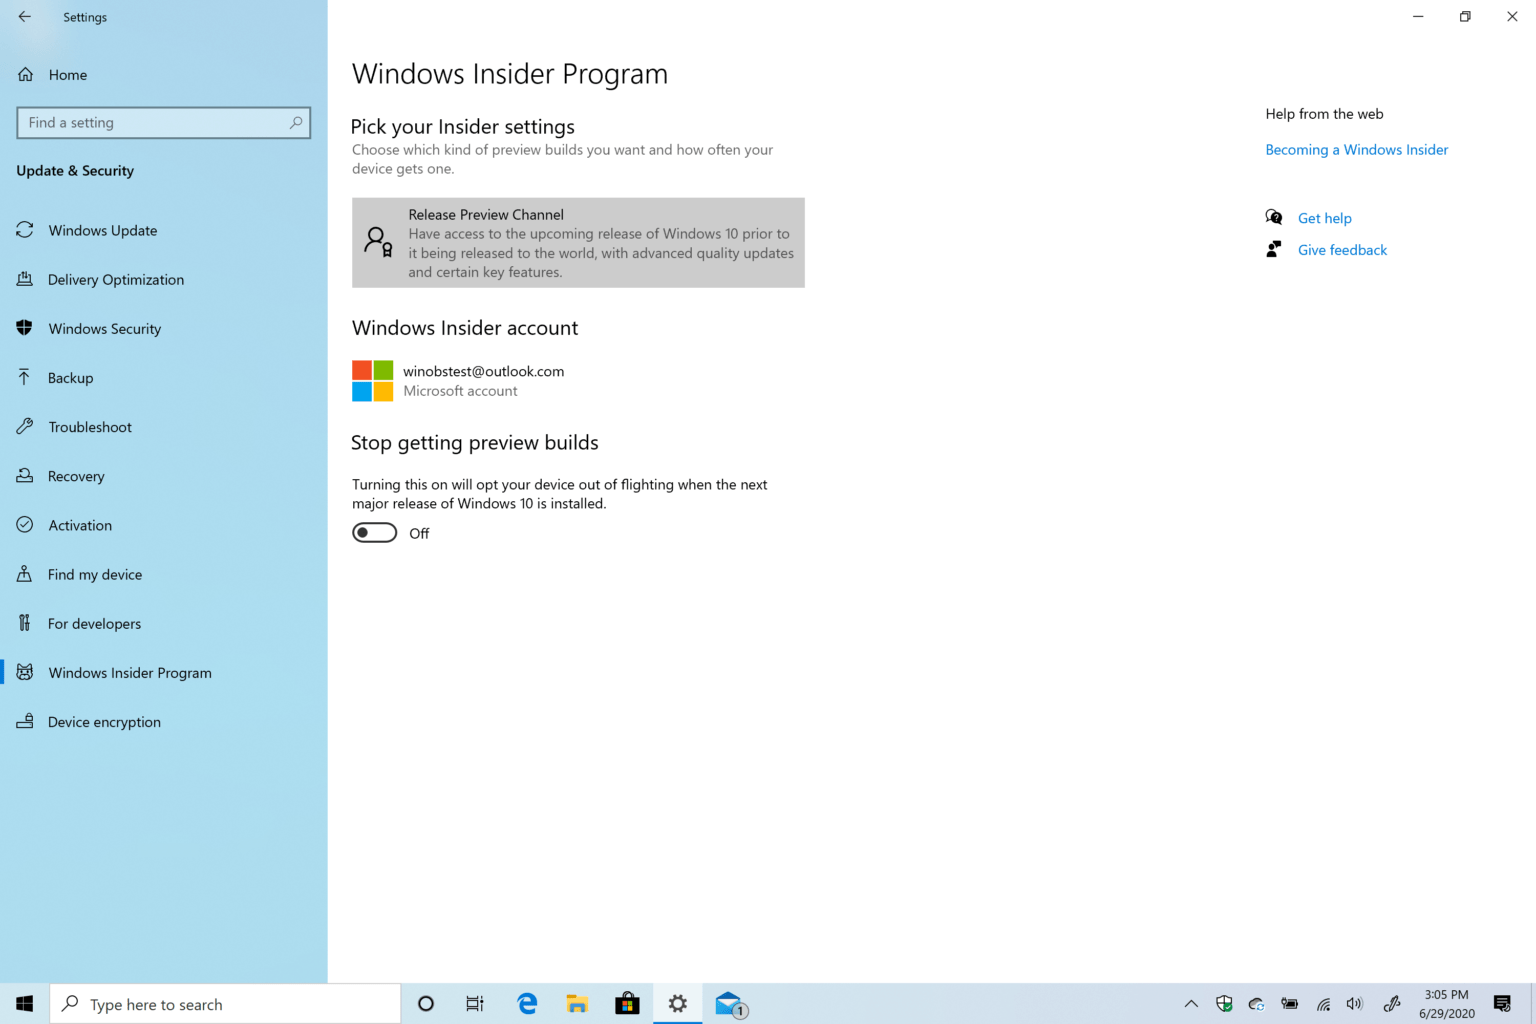Open the volume control in the taskbar
1536x1024 pixels.
pyautogui.click(x=1355, y=1003)
